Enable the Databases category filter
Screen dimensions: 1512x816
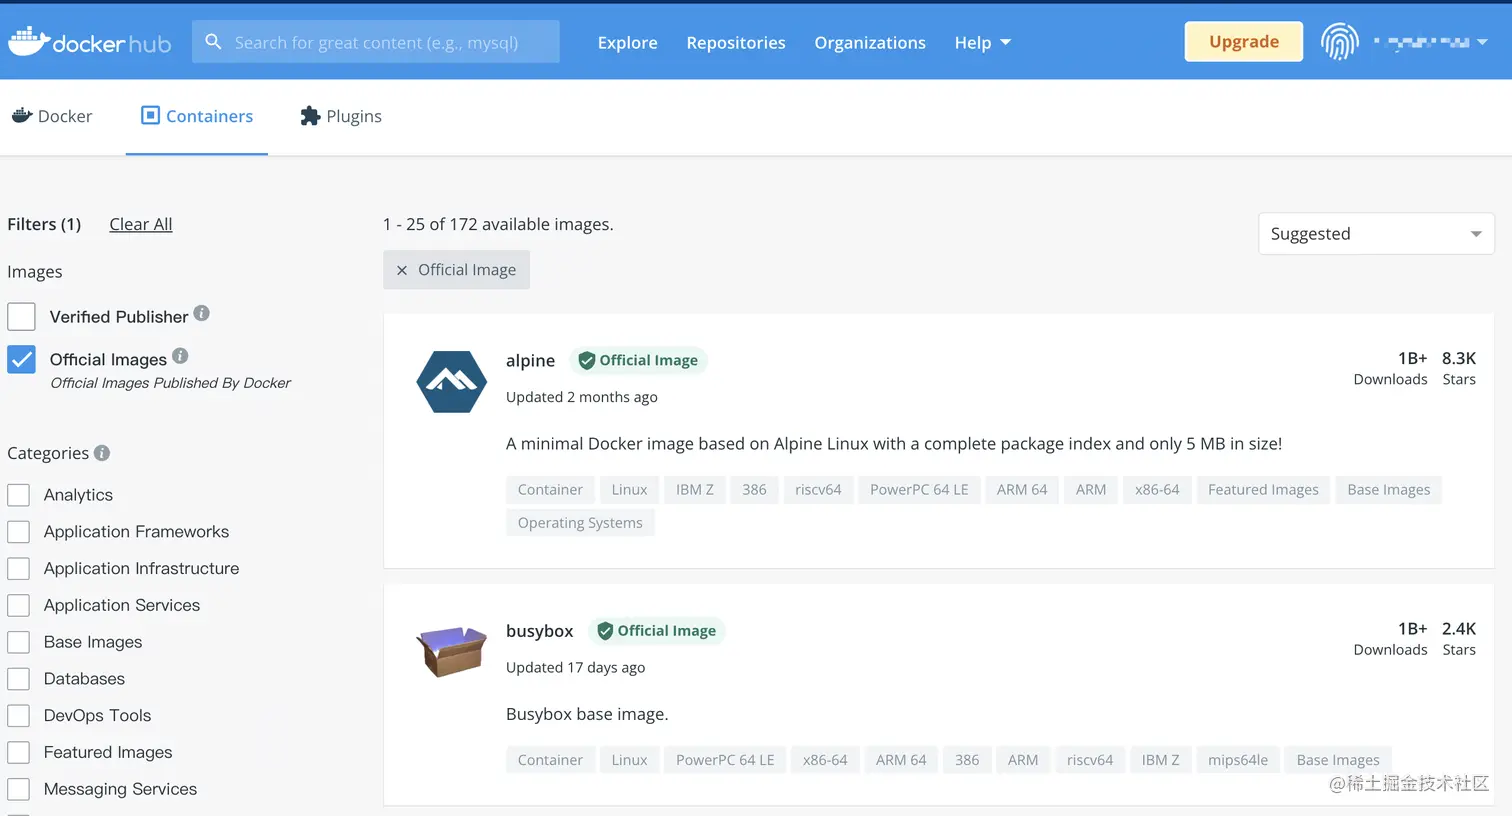tap(19, 679)
